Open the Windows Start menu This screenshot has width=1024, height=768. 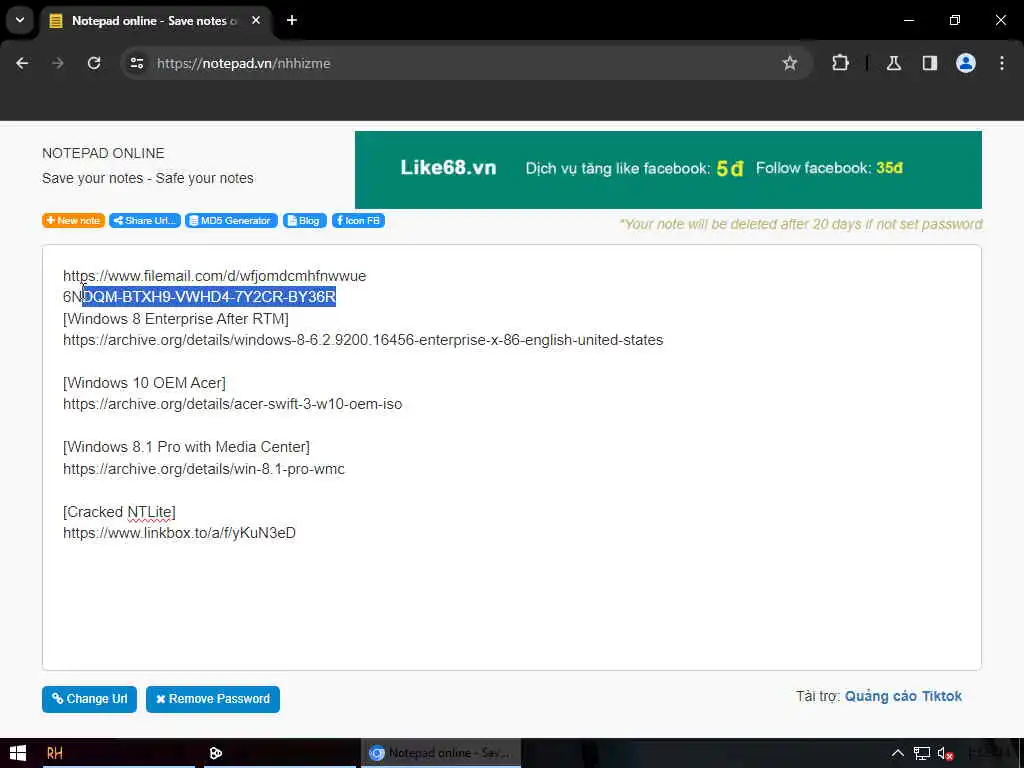click(x=18, y=753)
